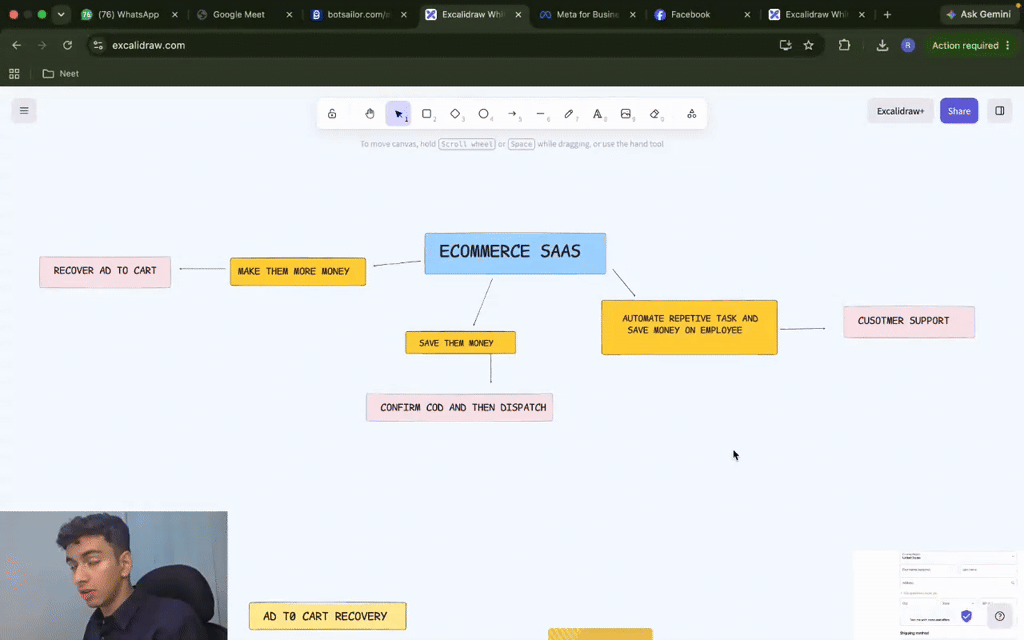Open the three-dot menu beside Action required
Viewport: 1024px width, 640px height.
[1008, 45]
